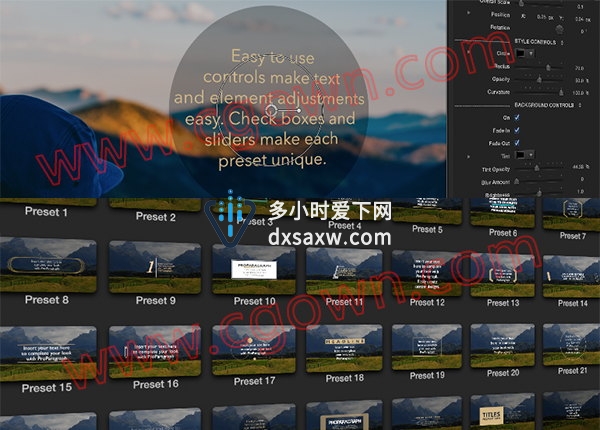Select the Preset 9 thumbnail
Image resolution: width=600 pixels, height=430 pixels.
point(155,267)
